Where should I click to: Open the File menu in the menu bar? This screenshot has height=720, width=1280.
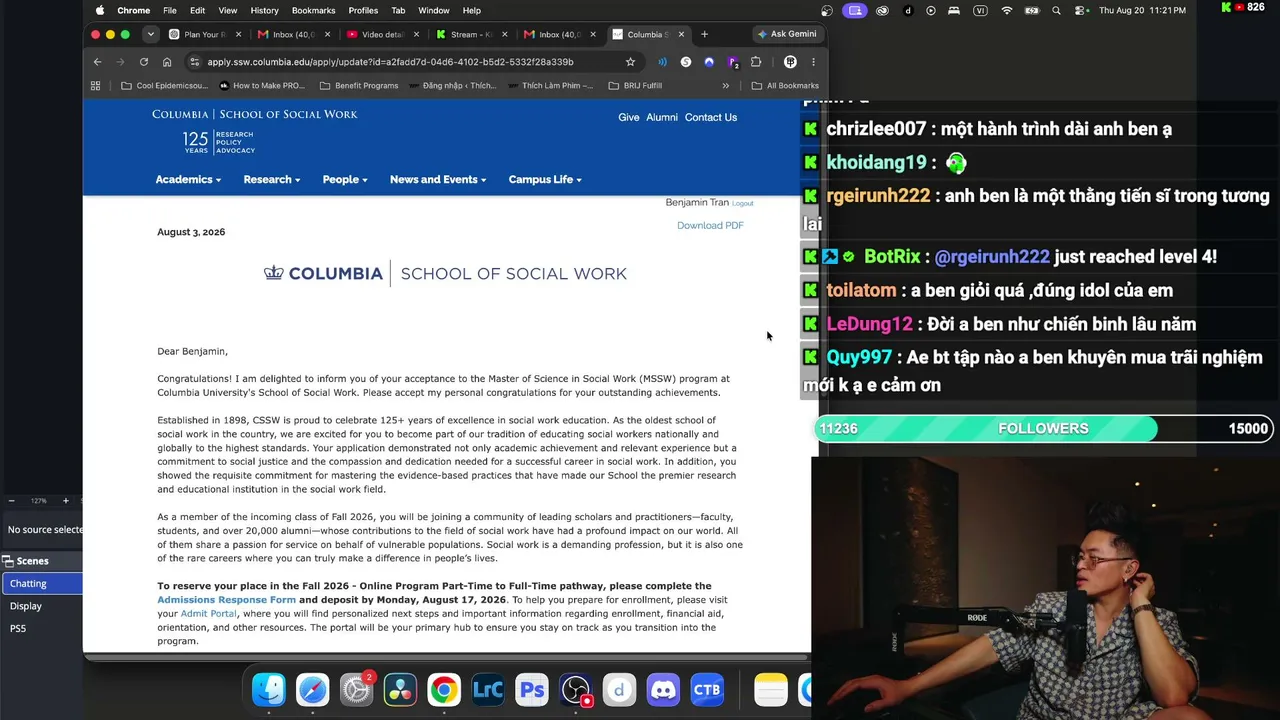(170, 10)
